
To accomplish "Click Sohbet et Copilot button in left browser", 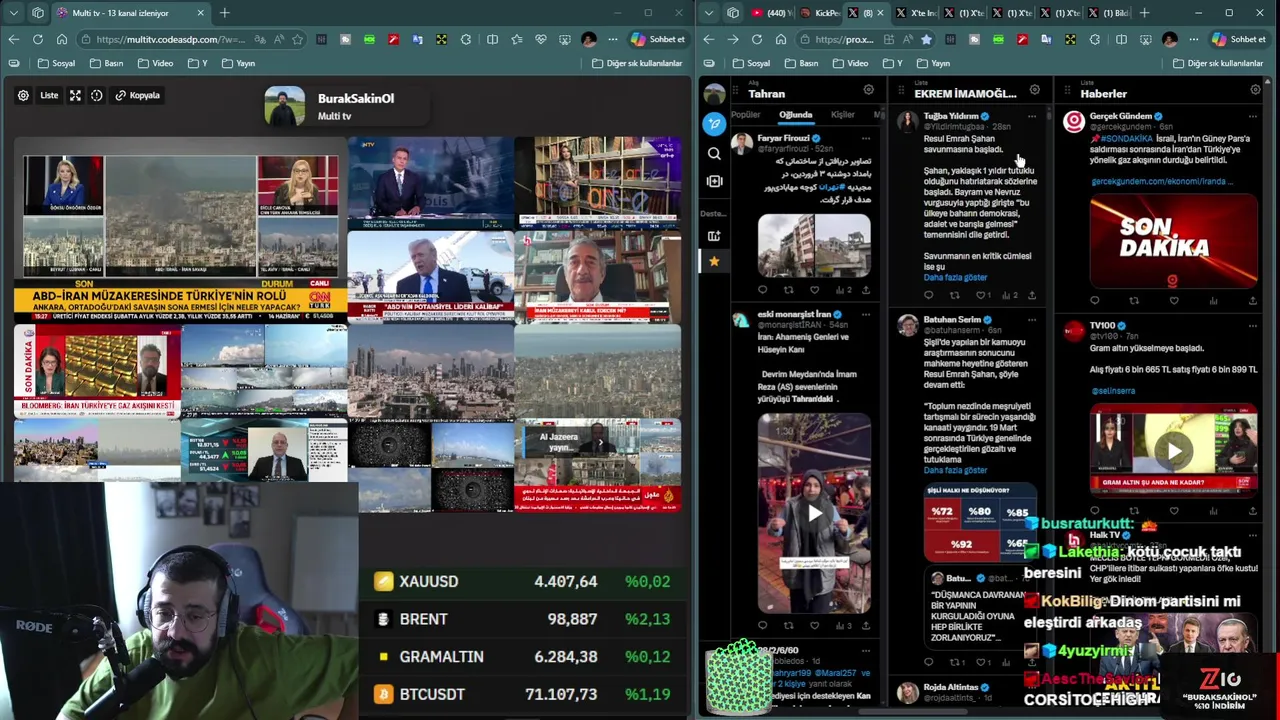I will tap(658, 39).
